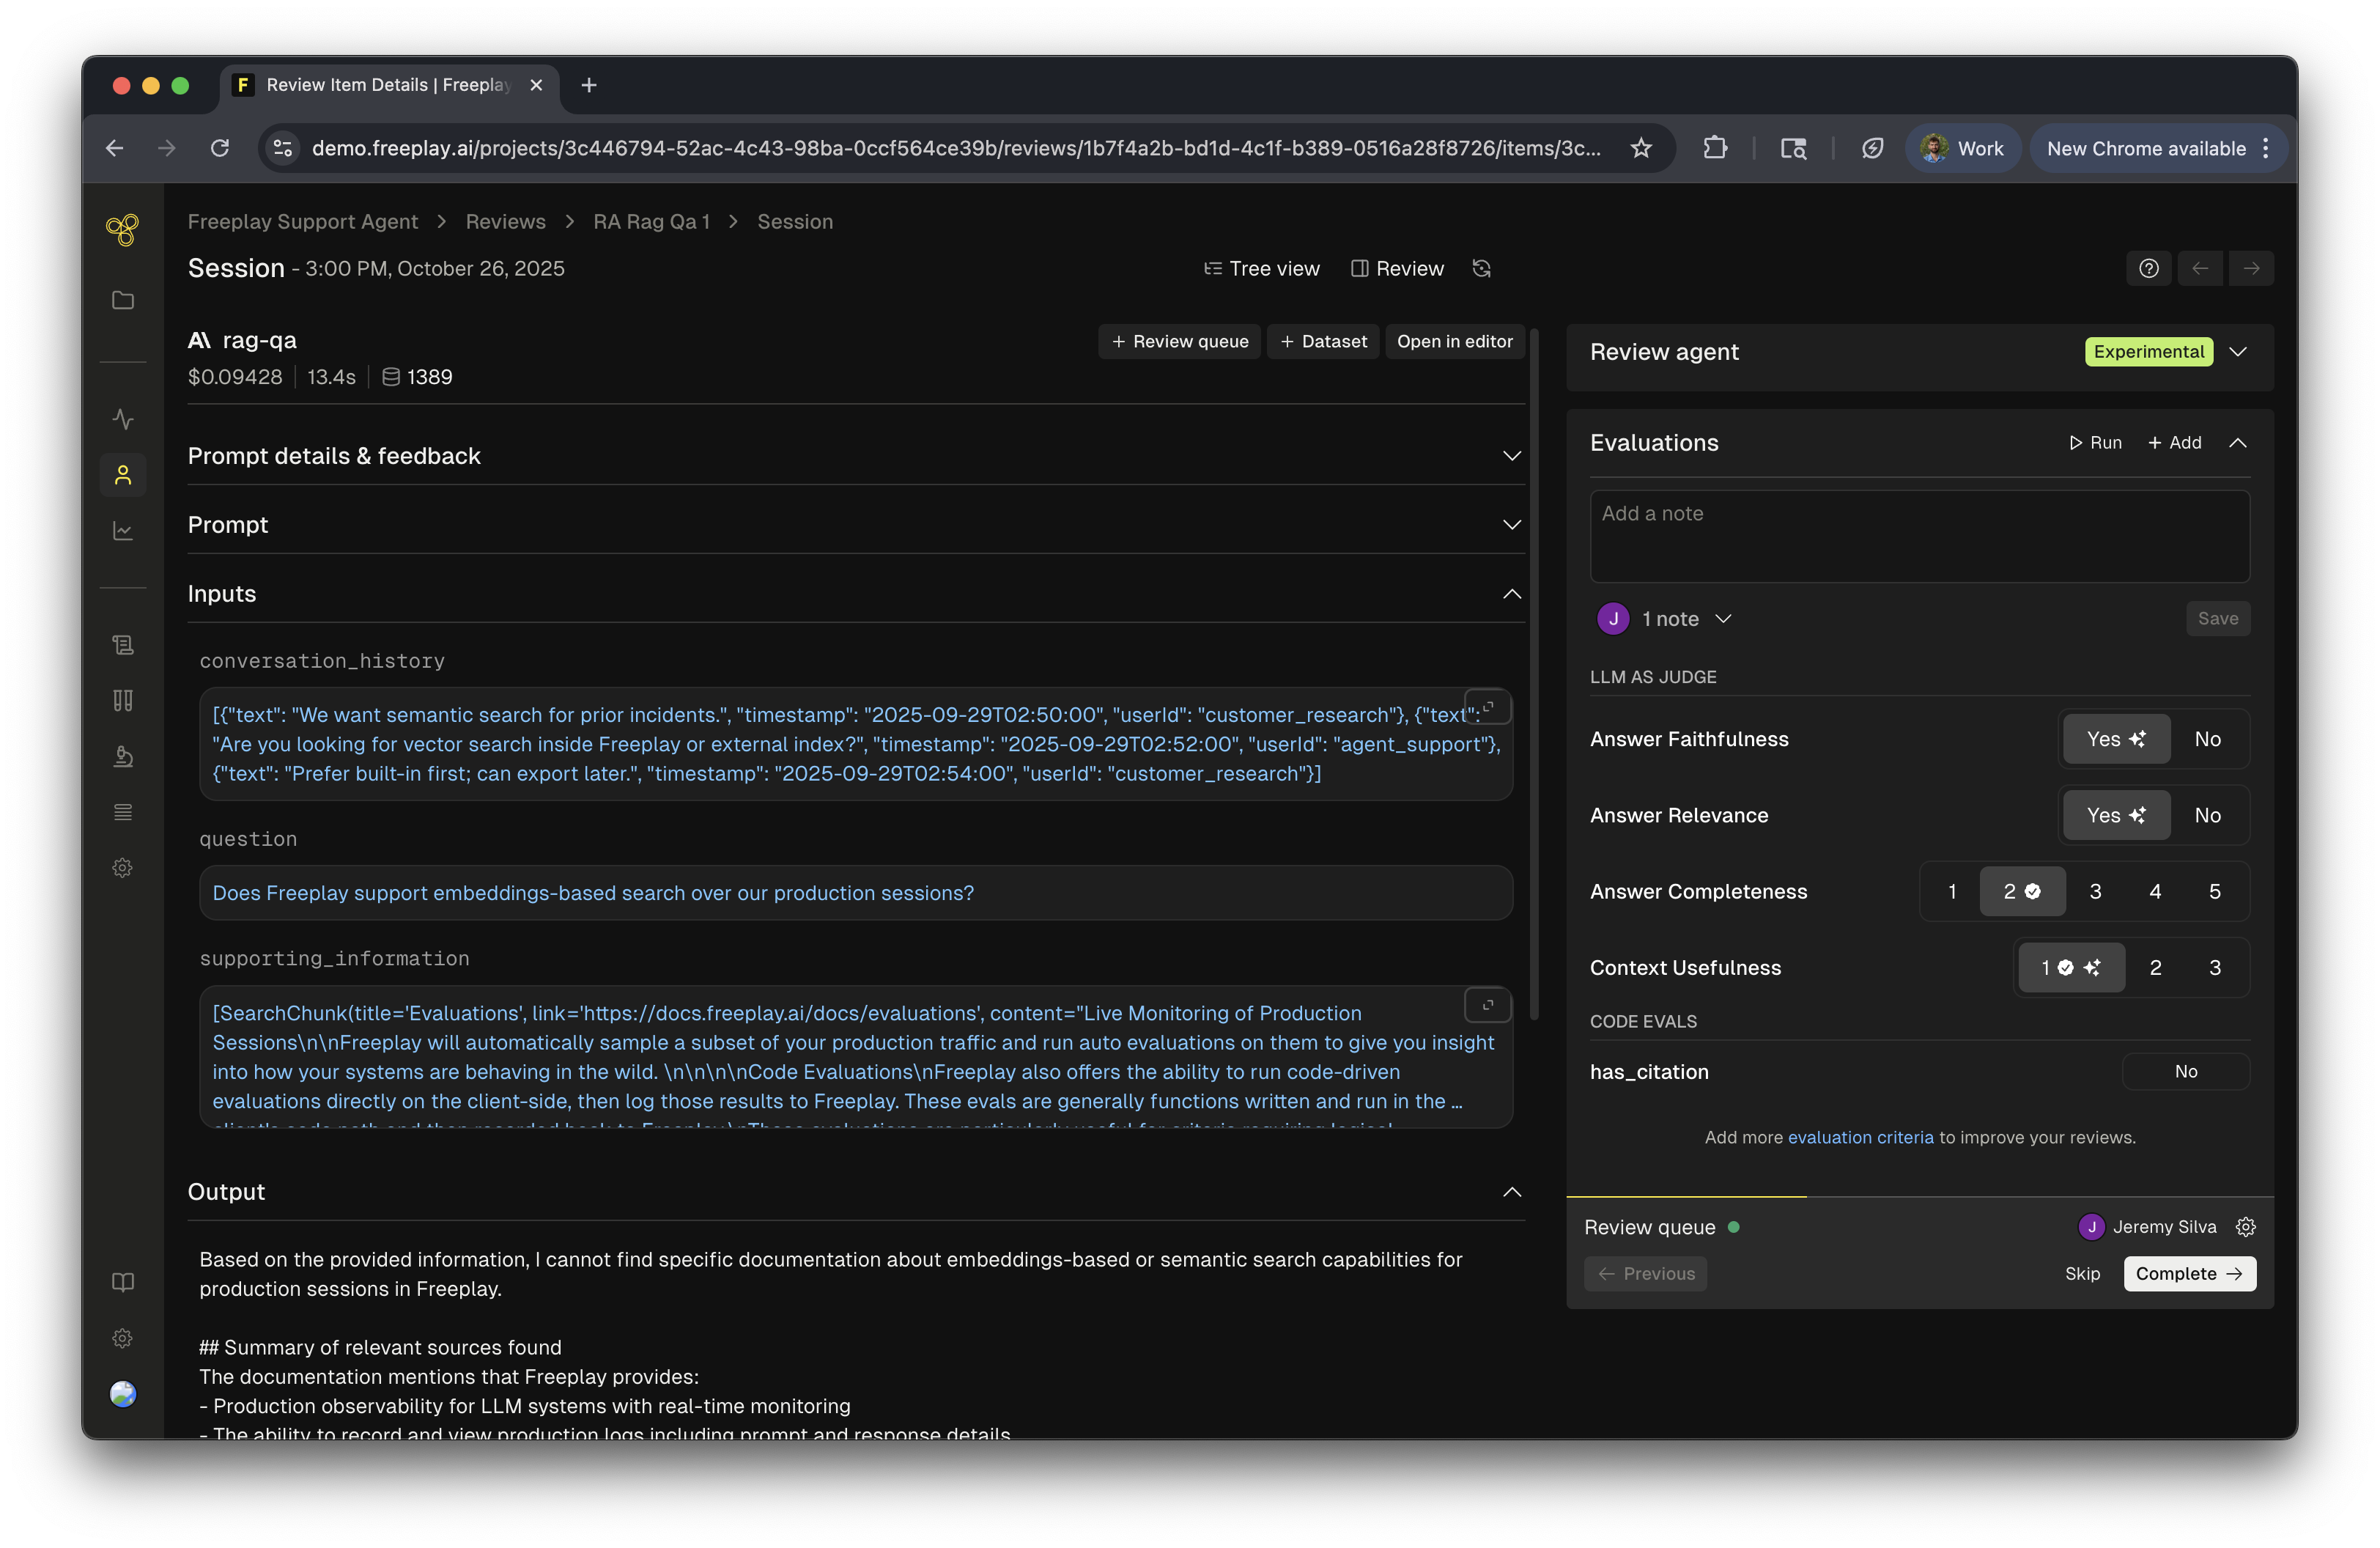The width and height of the screenshot is (2380, 1548).
Task: Open the line chart analytics icon
Action: 122,530
